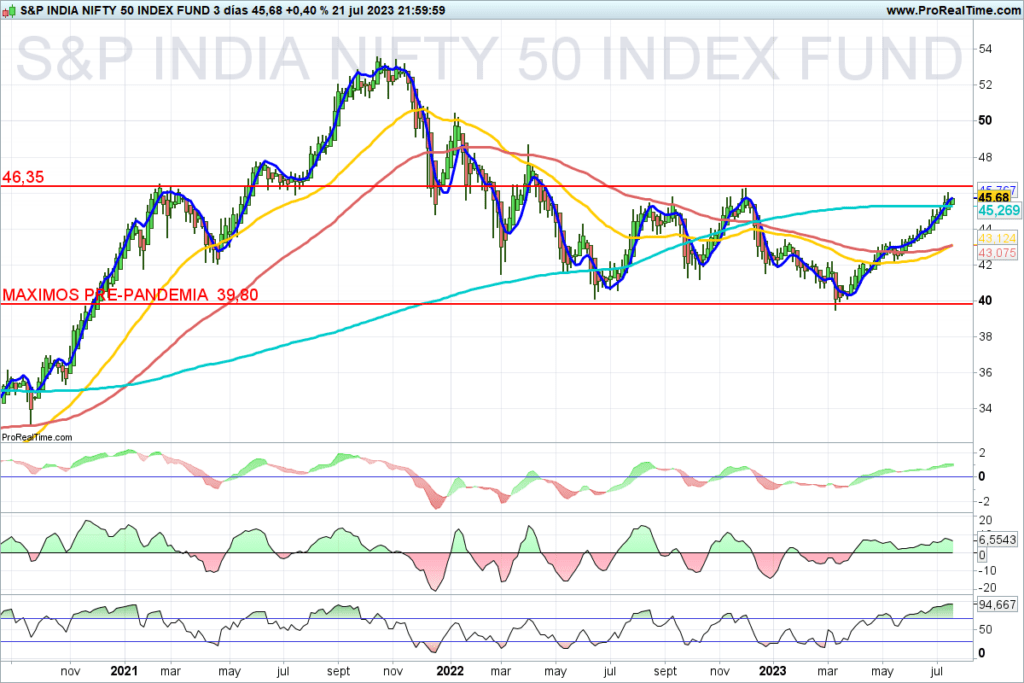
Task: Click the cyan 45,269 moving average value
Action: pyautogui.click(x=999, y=210)
